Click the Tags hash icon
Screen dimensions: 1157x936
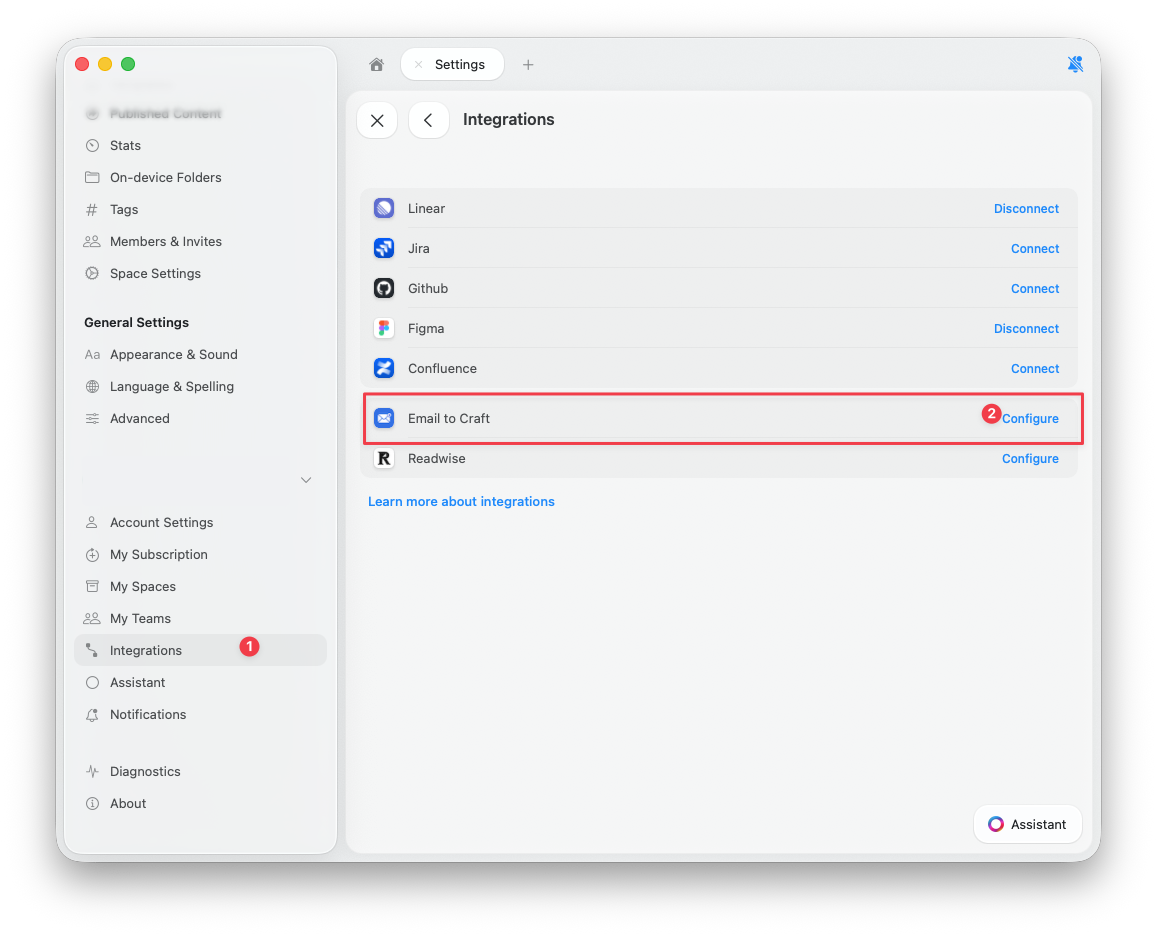92,210
